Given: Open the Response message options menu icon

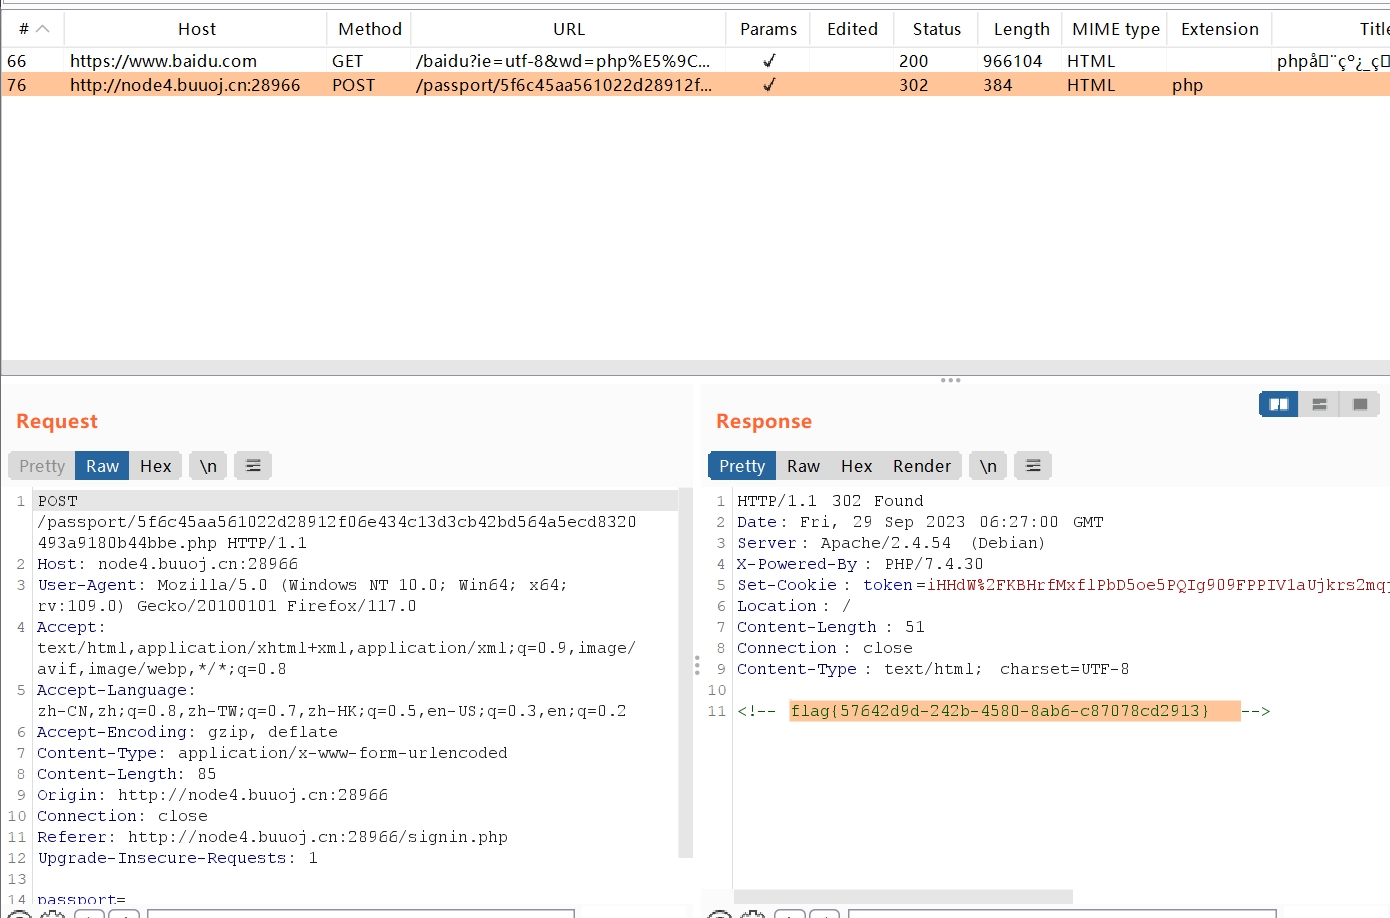Looking at the screenshot, I should [1033, 466].
